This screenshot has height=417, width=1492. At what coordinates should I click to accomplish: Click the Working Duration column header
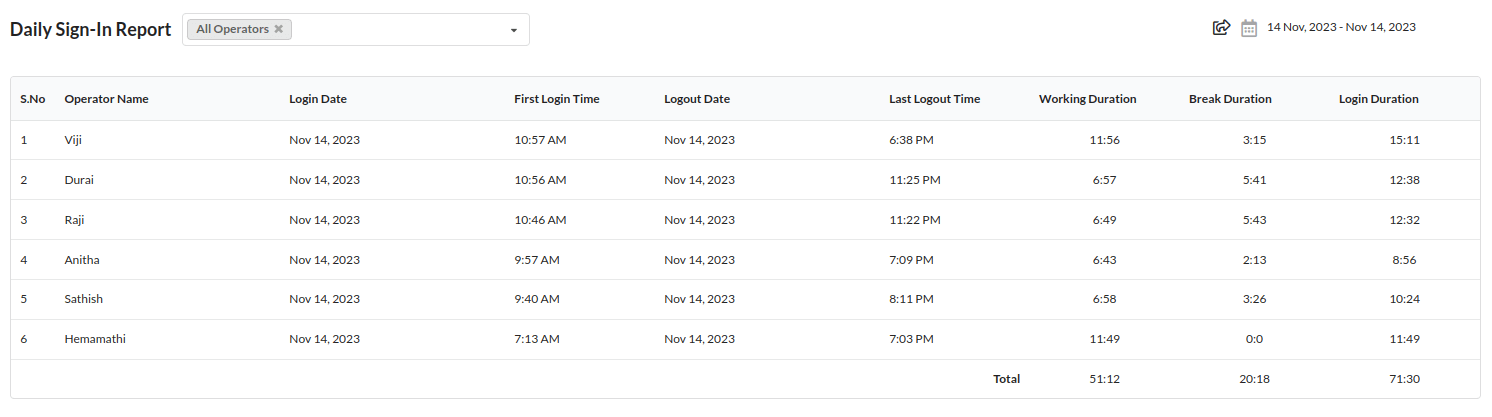pos(1087,99)
